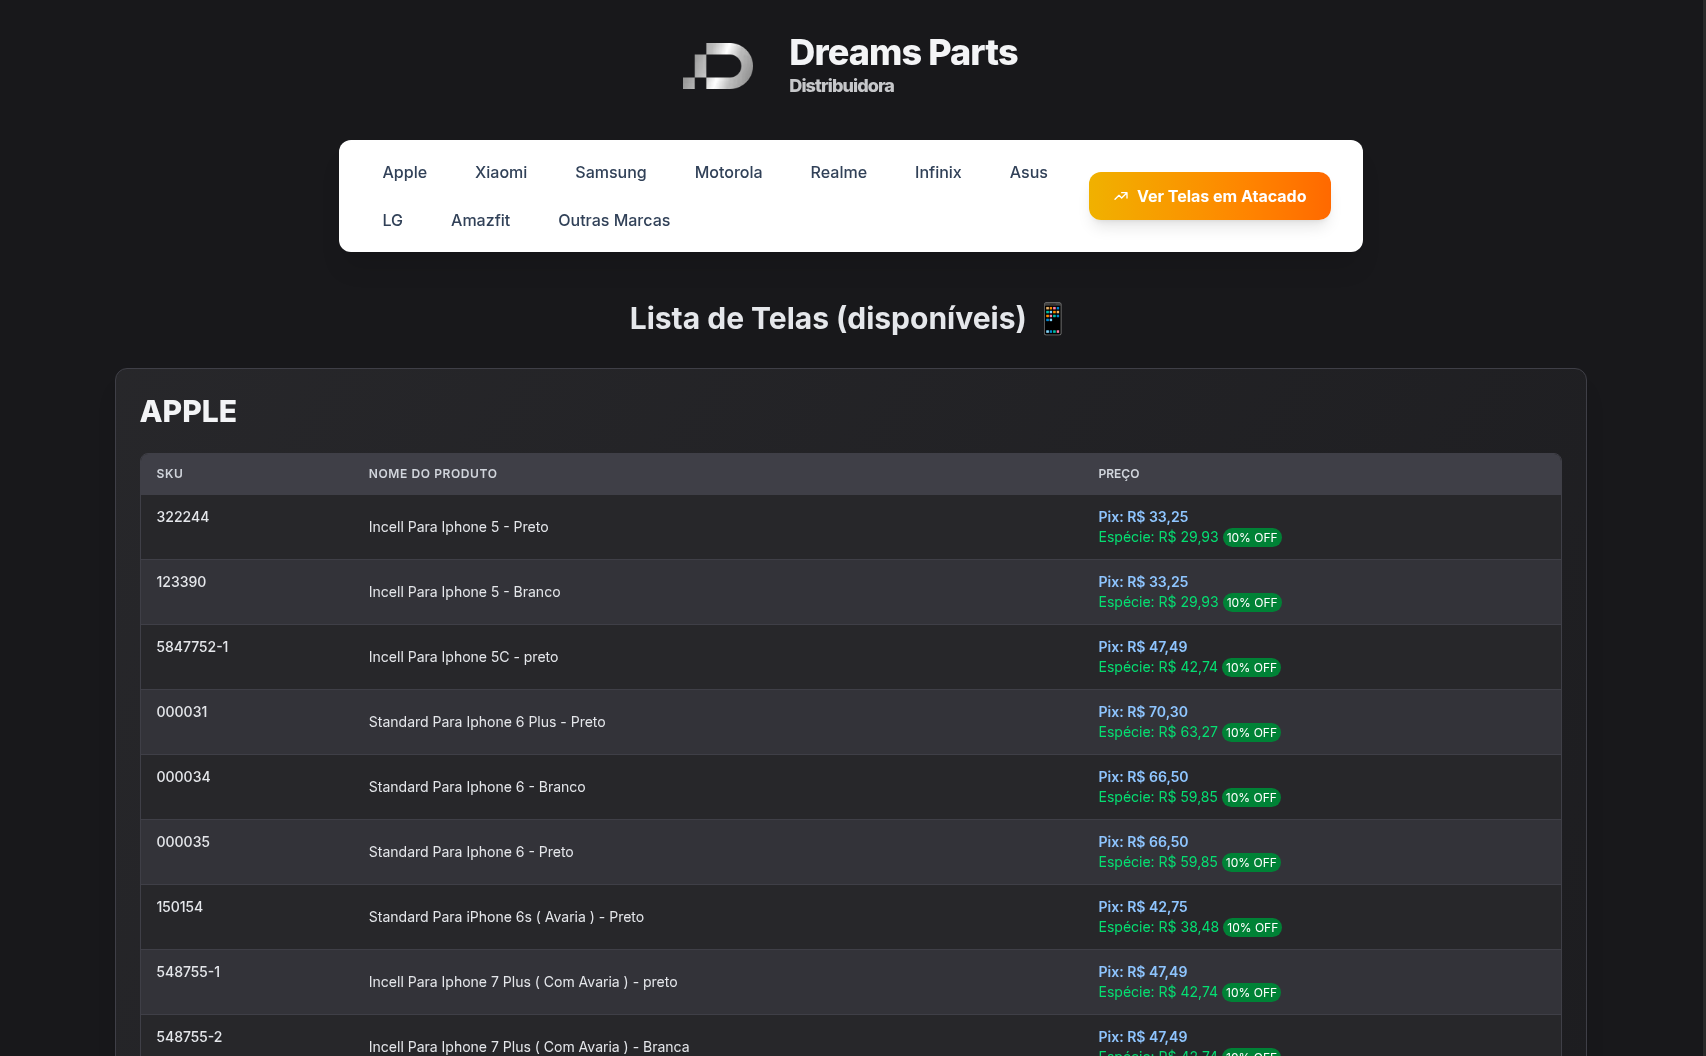
Task: Click Standard Para Iphone 6 - Branco
Action: tap(477, 787)
